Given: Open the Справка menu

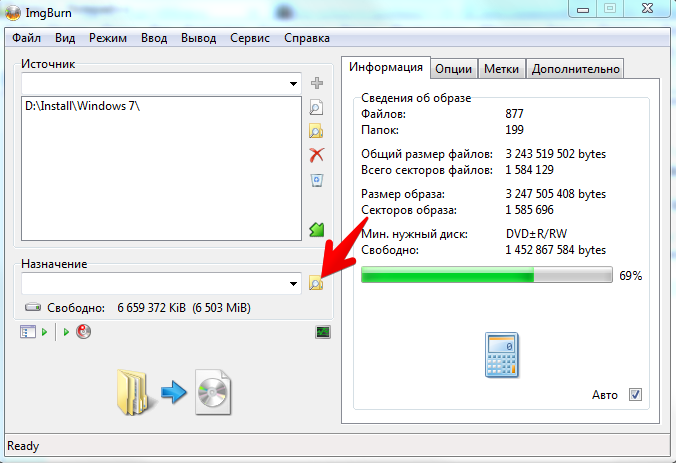Looking at the screenshot, I should point(307,38).
